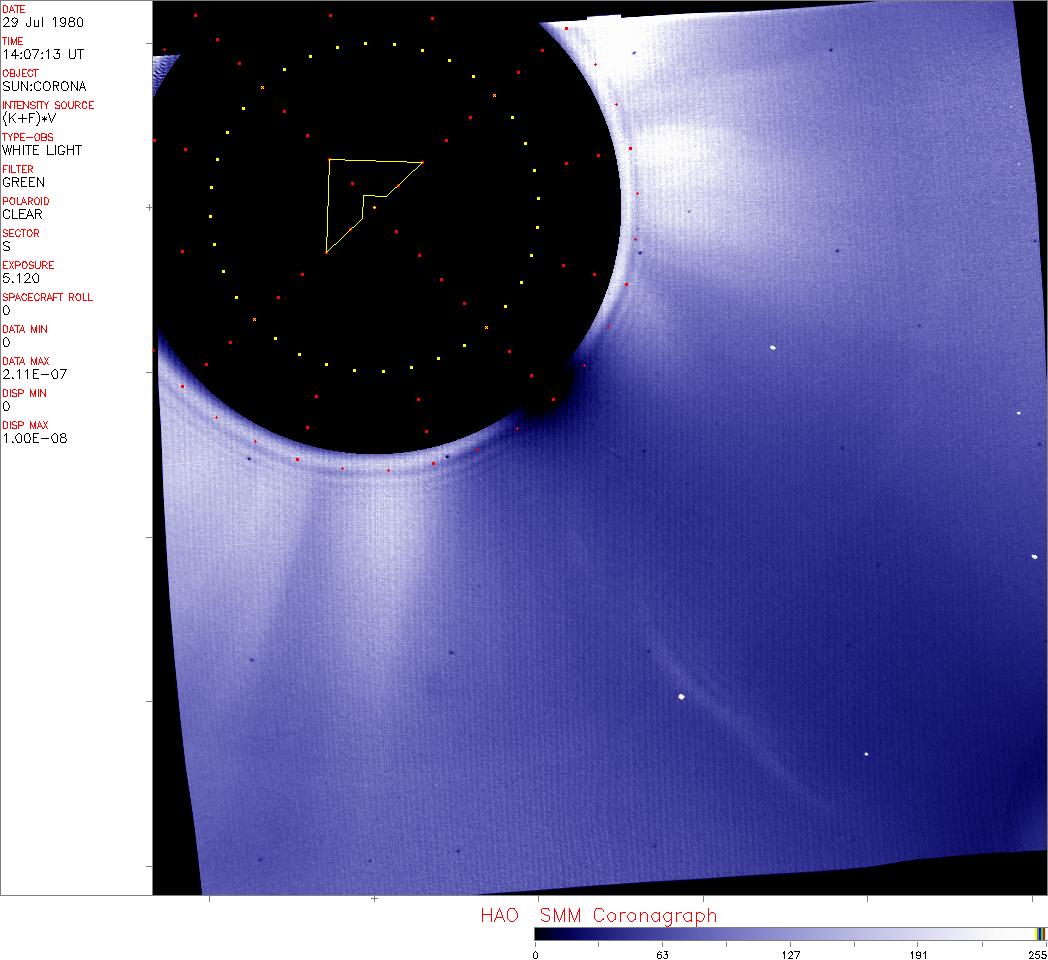Select the yellow end of the color bar
The image size is (1048, 960).
pyautogui.click(x=1040, y=933)
